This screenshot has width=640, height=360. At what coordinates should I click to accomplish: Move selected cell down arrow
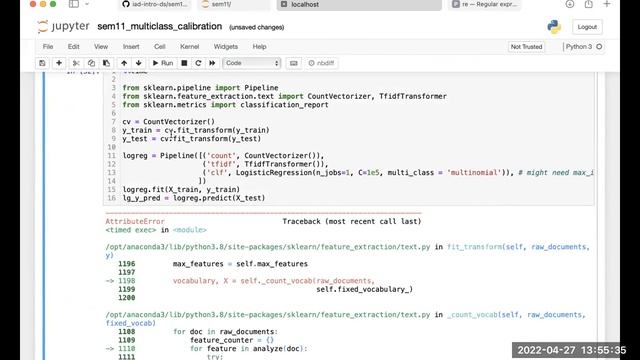pos(139,63)
